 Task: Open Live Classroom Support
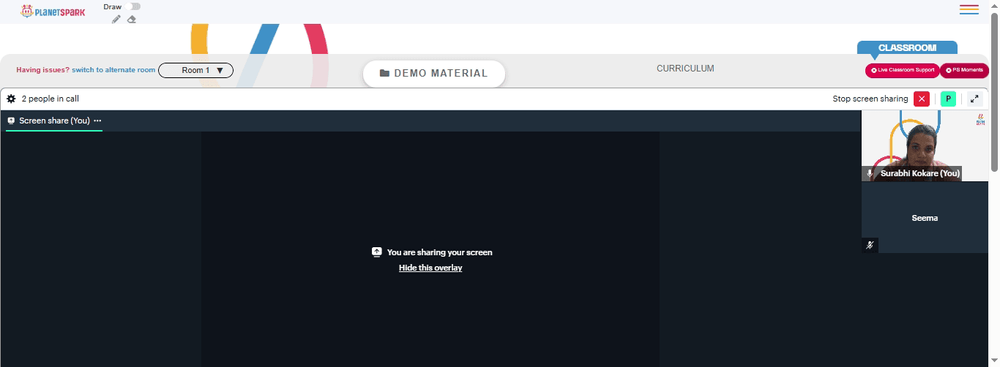tap(902, 70)
